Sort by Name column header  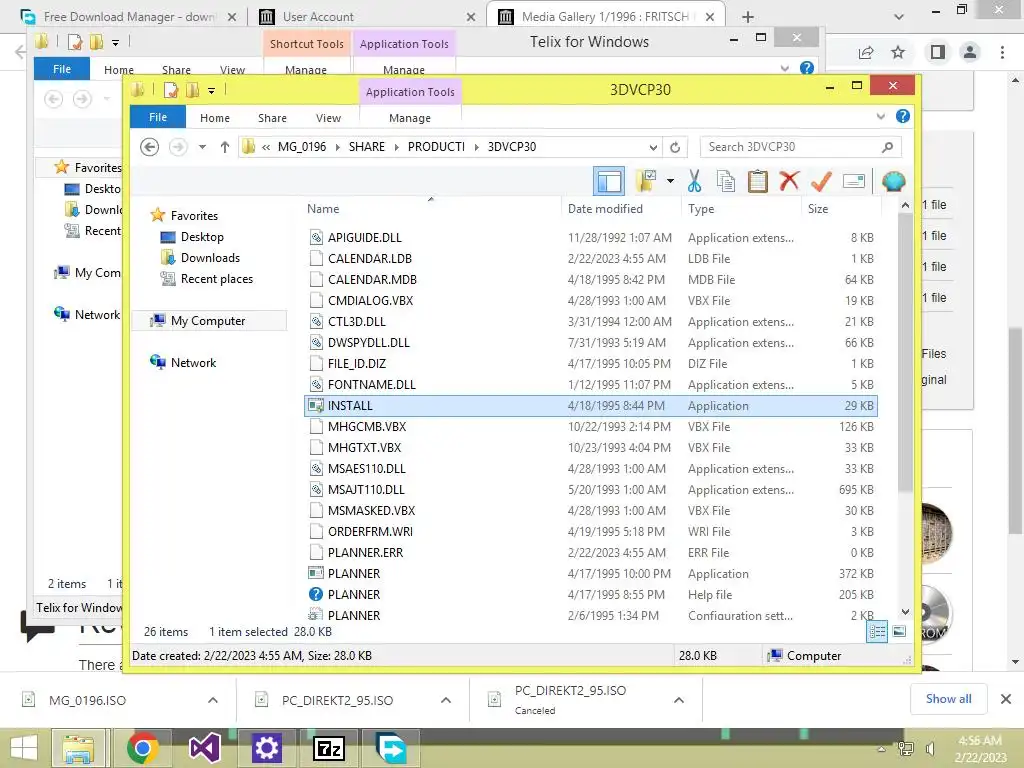click(x=323, y=208)
